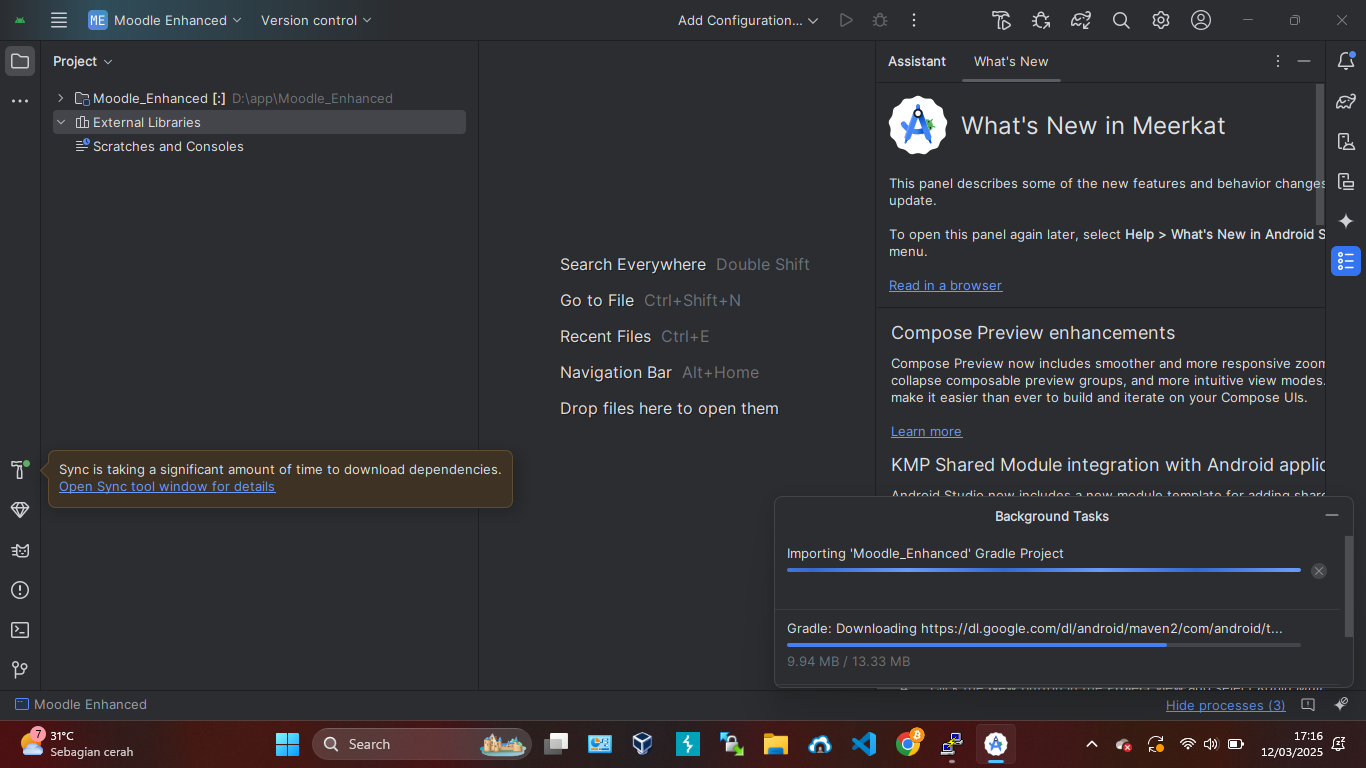Click the taskbar Search box
Screen dimensions: 1366x768
coord(422,744)
